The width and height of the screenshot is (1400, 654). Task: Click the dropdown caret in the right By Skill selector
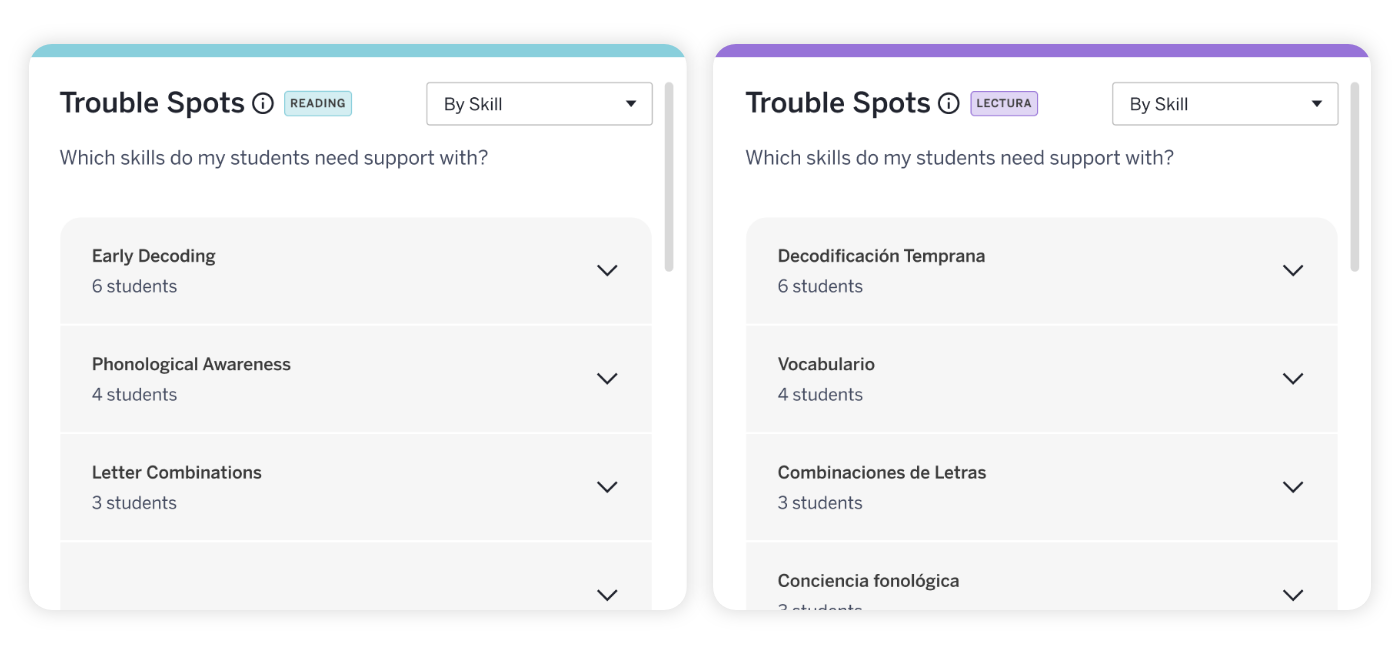[x=1317, y=103]
